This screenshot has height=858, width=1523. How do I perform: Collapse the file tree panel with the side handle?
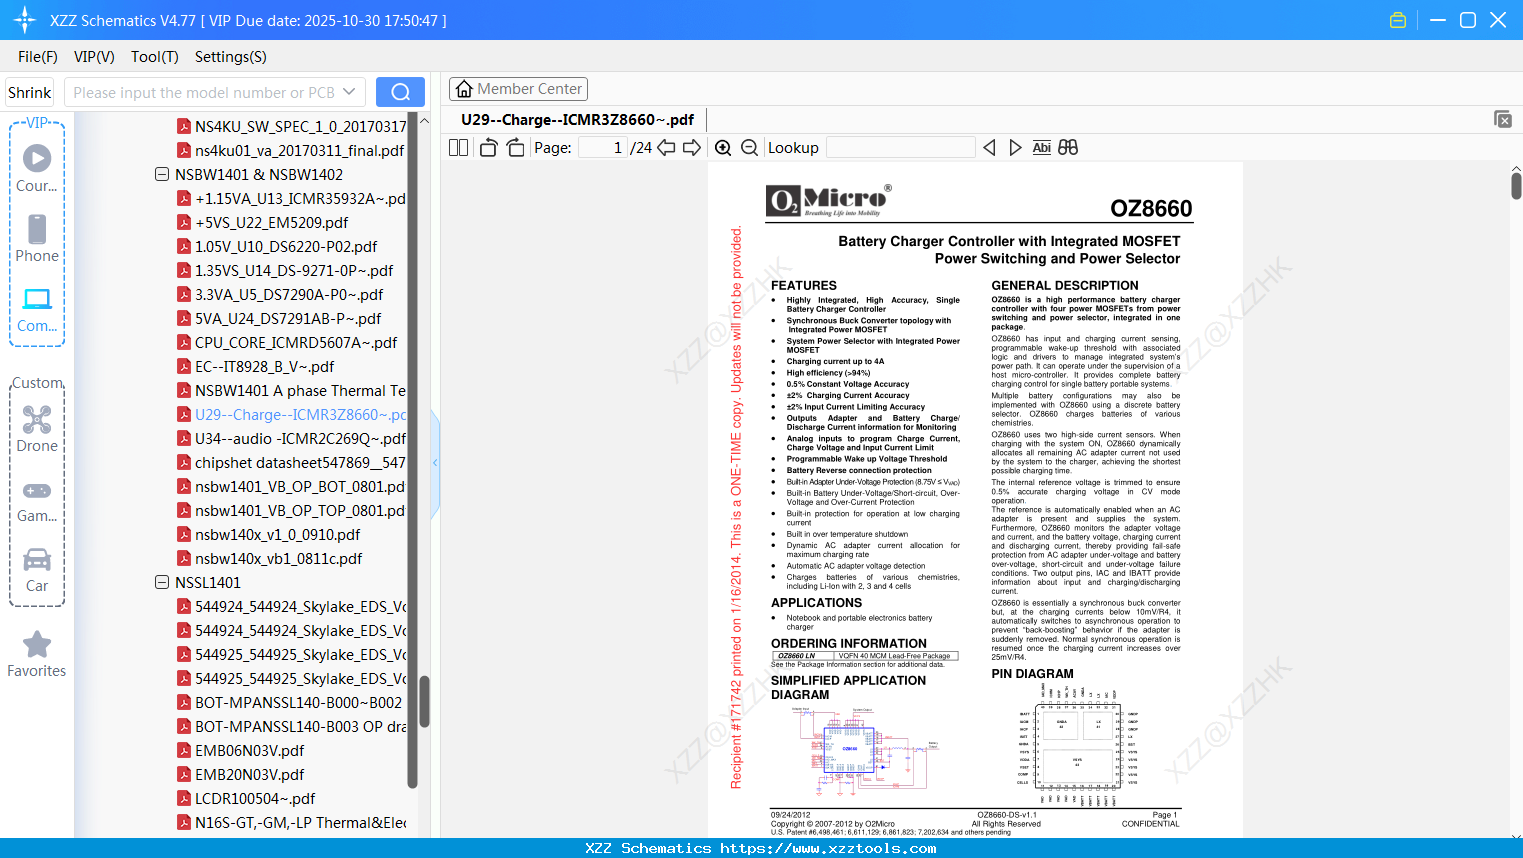[435, 462]
